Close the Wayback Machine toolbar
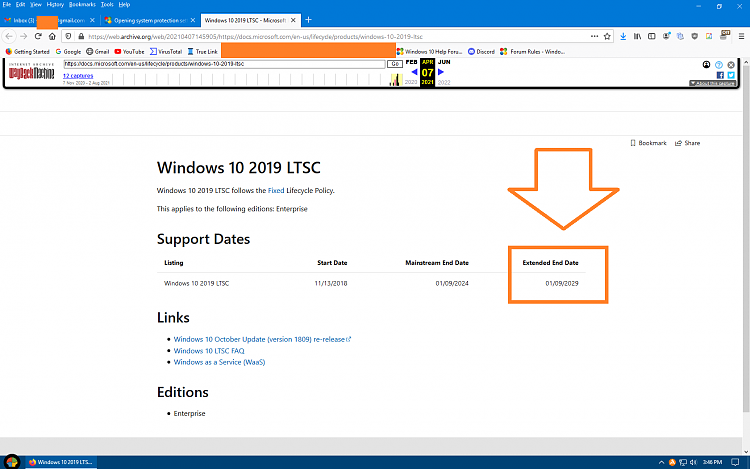The width and height of the screenshot is (750, 469). click(731, 65)
